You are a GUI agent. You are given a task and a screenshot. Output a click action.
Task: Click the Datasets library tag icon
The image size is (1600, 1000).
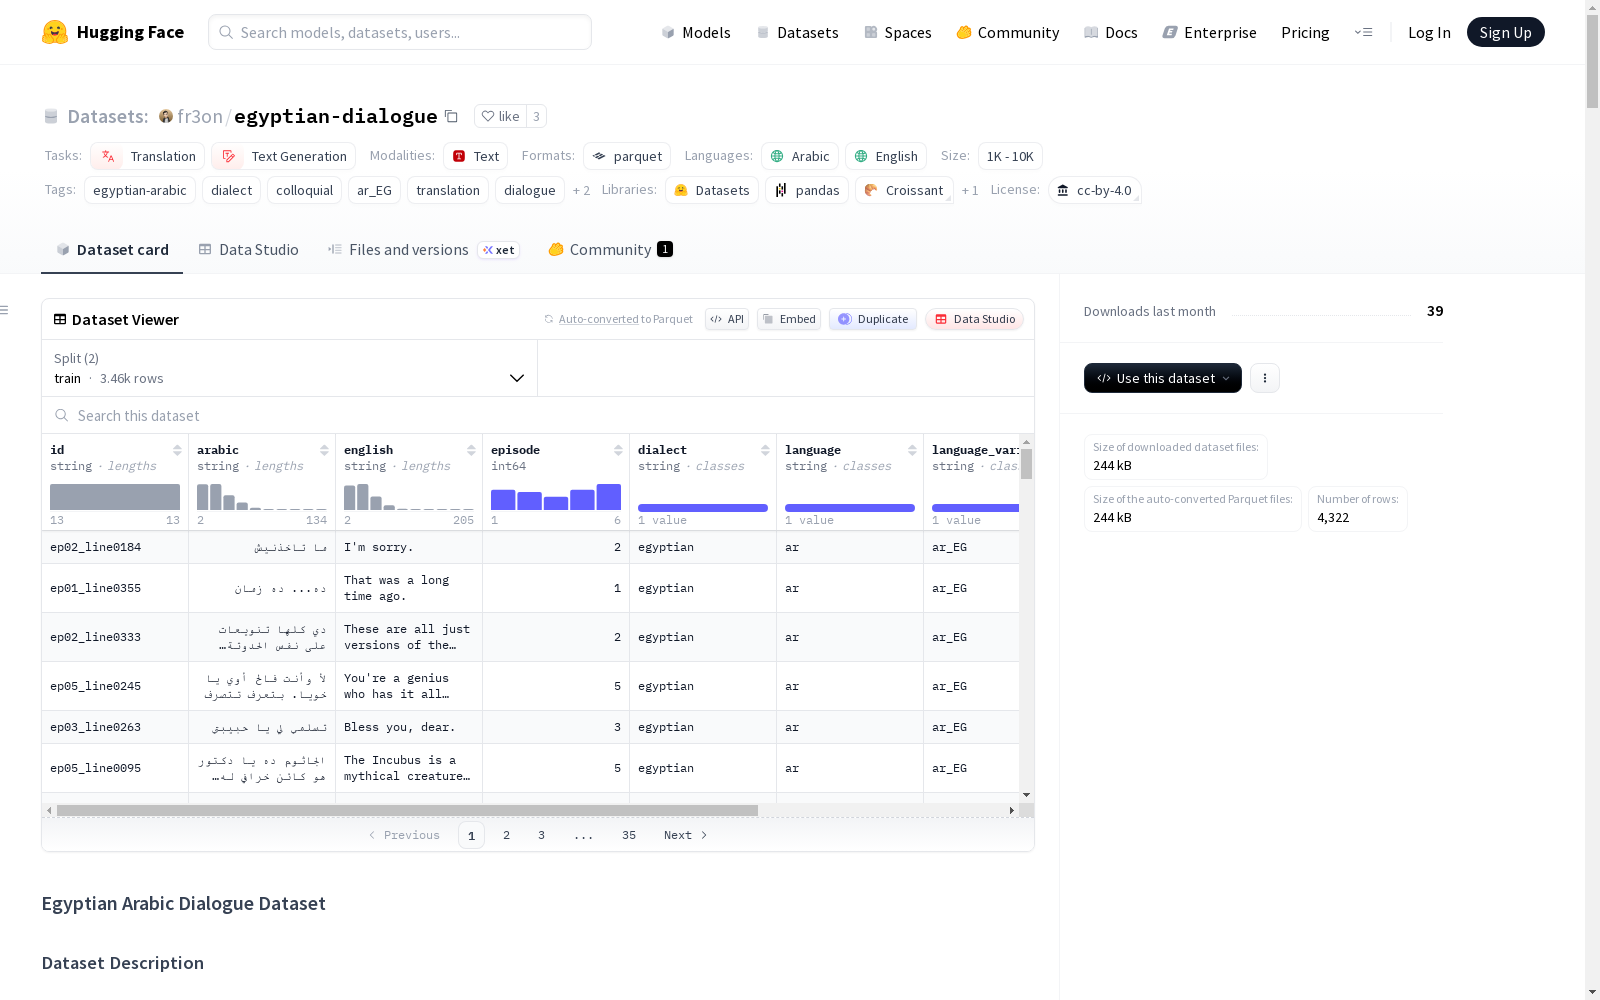(681, 190)
